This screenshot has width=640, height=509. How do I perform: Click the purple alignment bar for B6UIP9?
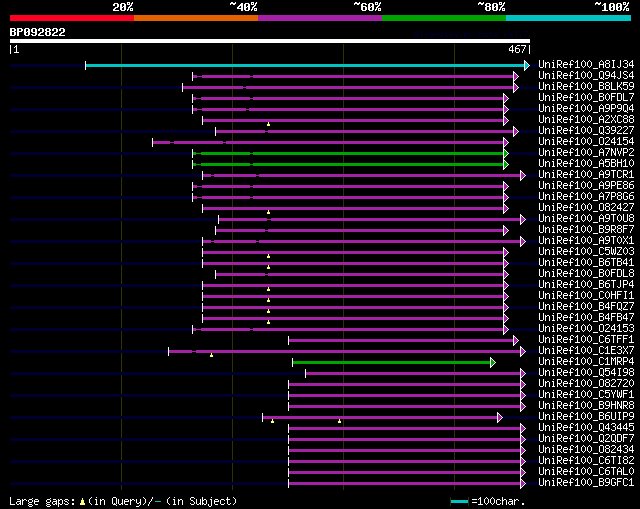pyautogui.click(x=380, y=418)
